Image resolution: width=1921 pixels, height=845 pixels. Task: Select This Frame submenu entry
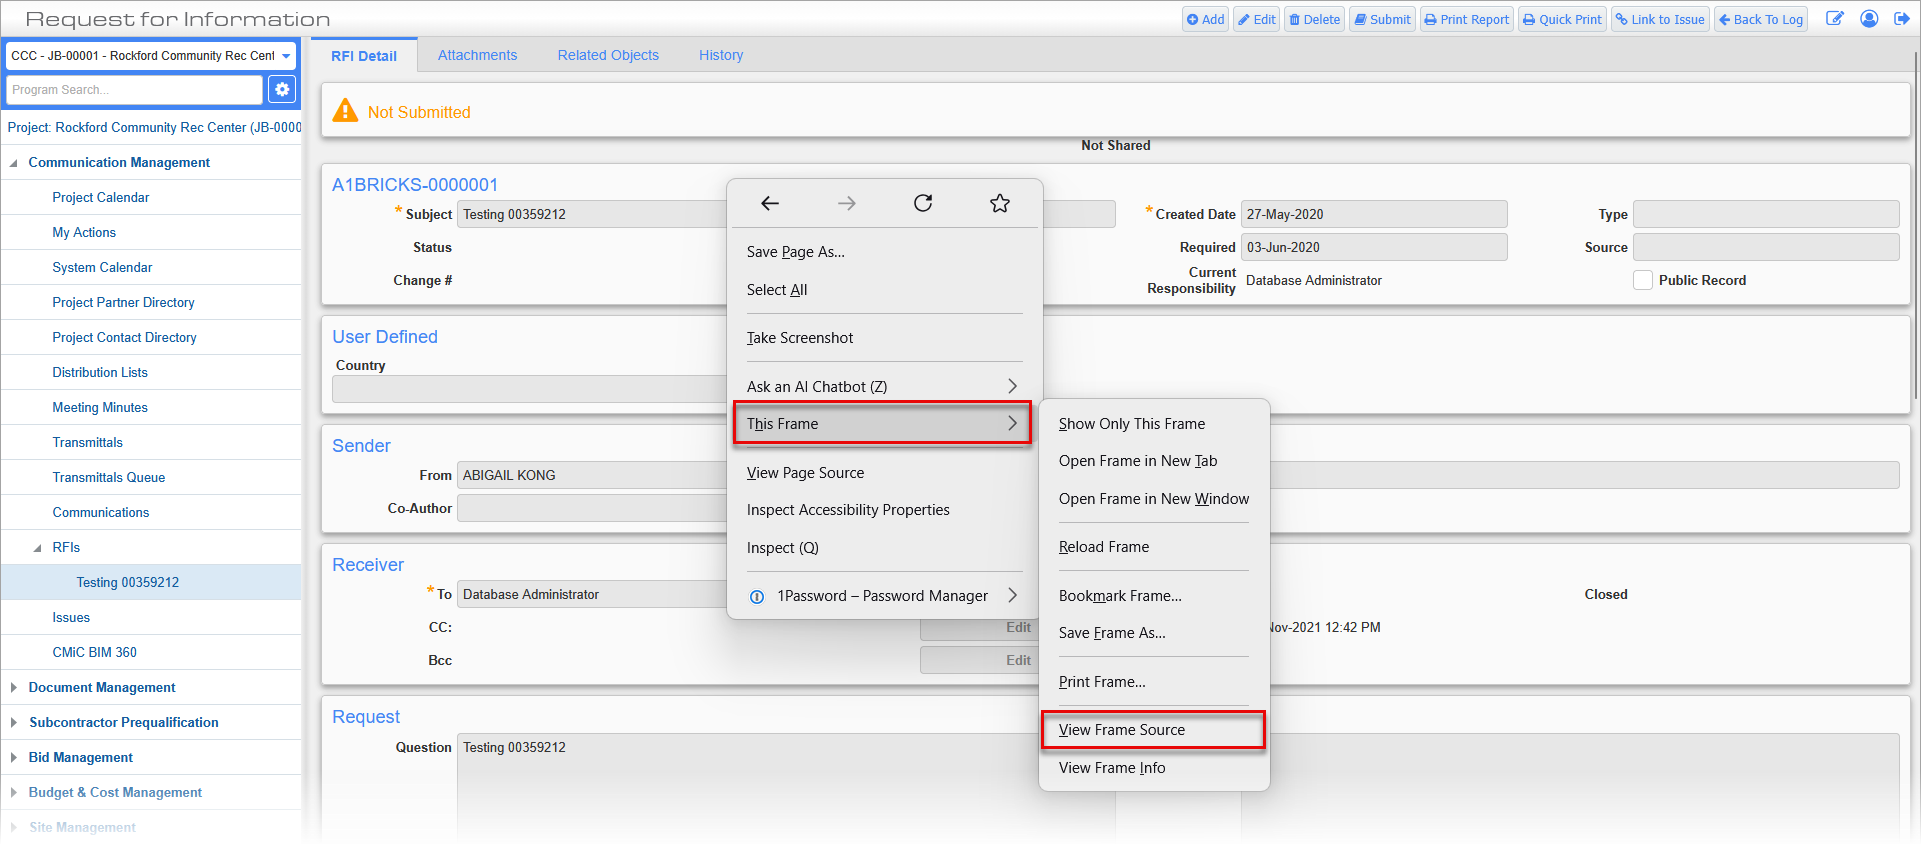[x=882, y=424]
